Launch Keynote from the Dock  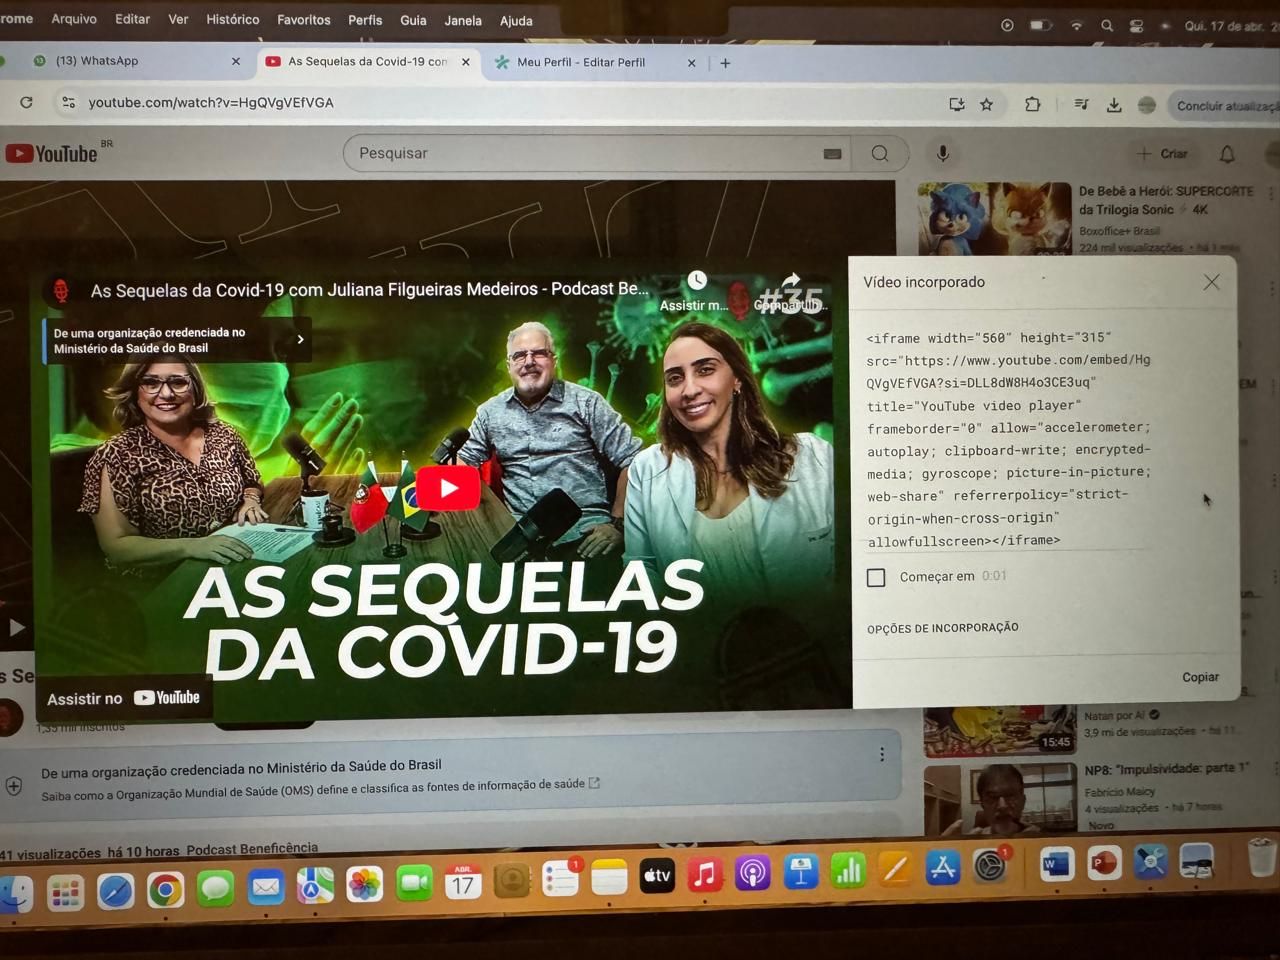pos(800,872)
